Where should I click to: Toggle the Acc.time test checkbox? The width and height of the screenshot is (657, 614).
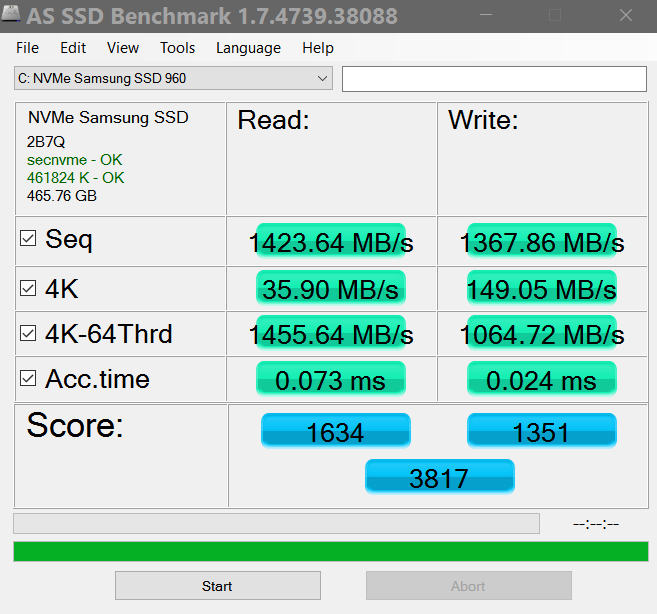(x=29, y=379)
